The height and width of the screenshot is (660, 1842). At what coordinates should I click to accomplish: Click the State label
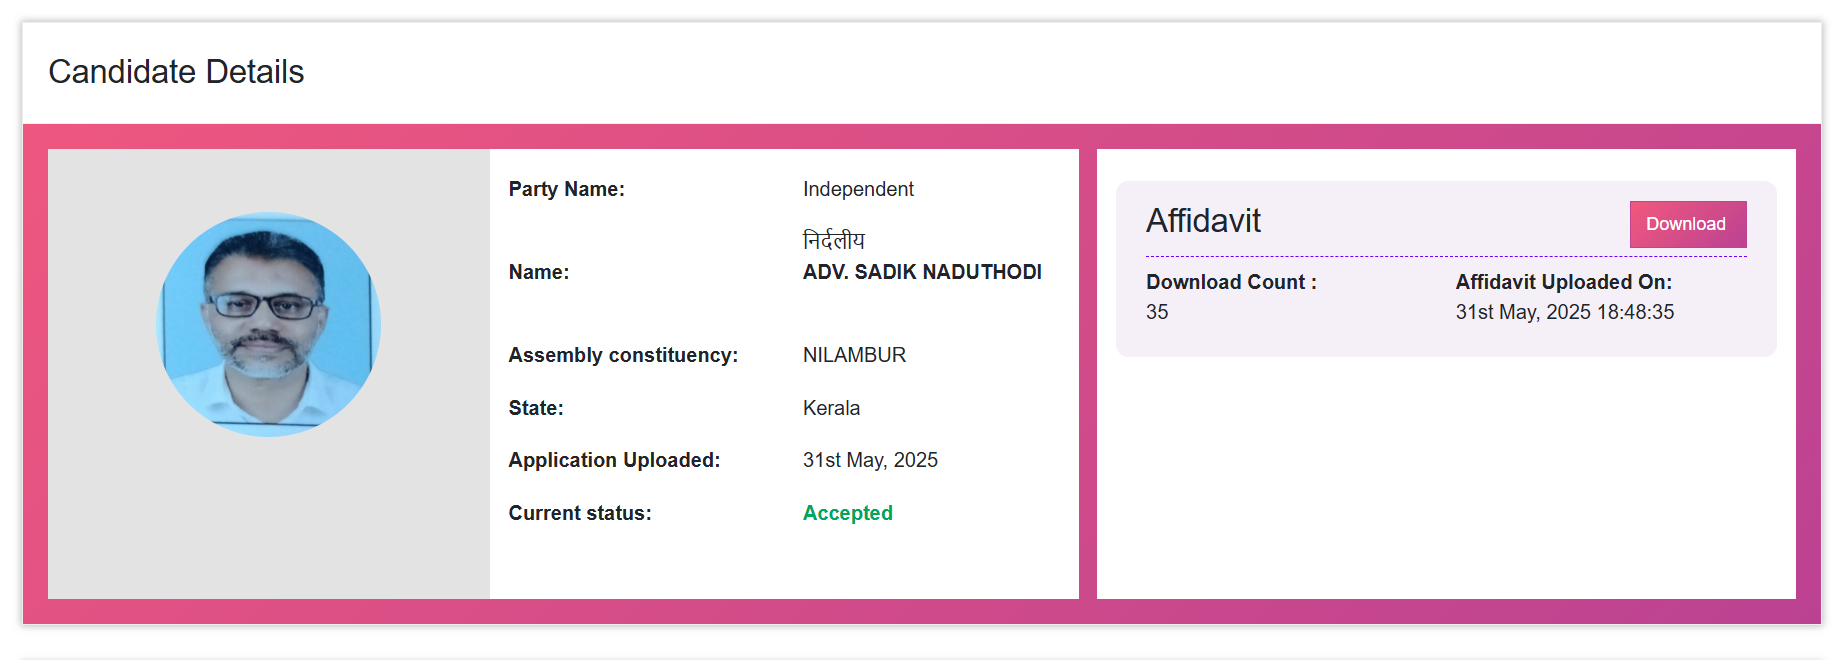pyautogui.click(x=536, y=408)
